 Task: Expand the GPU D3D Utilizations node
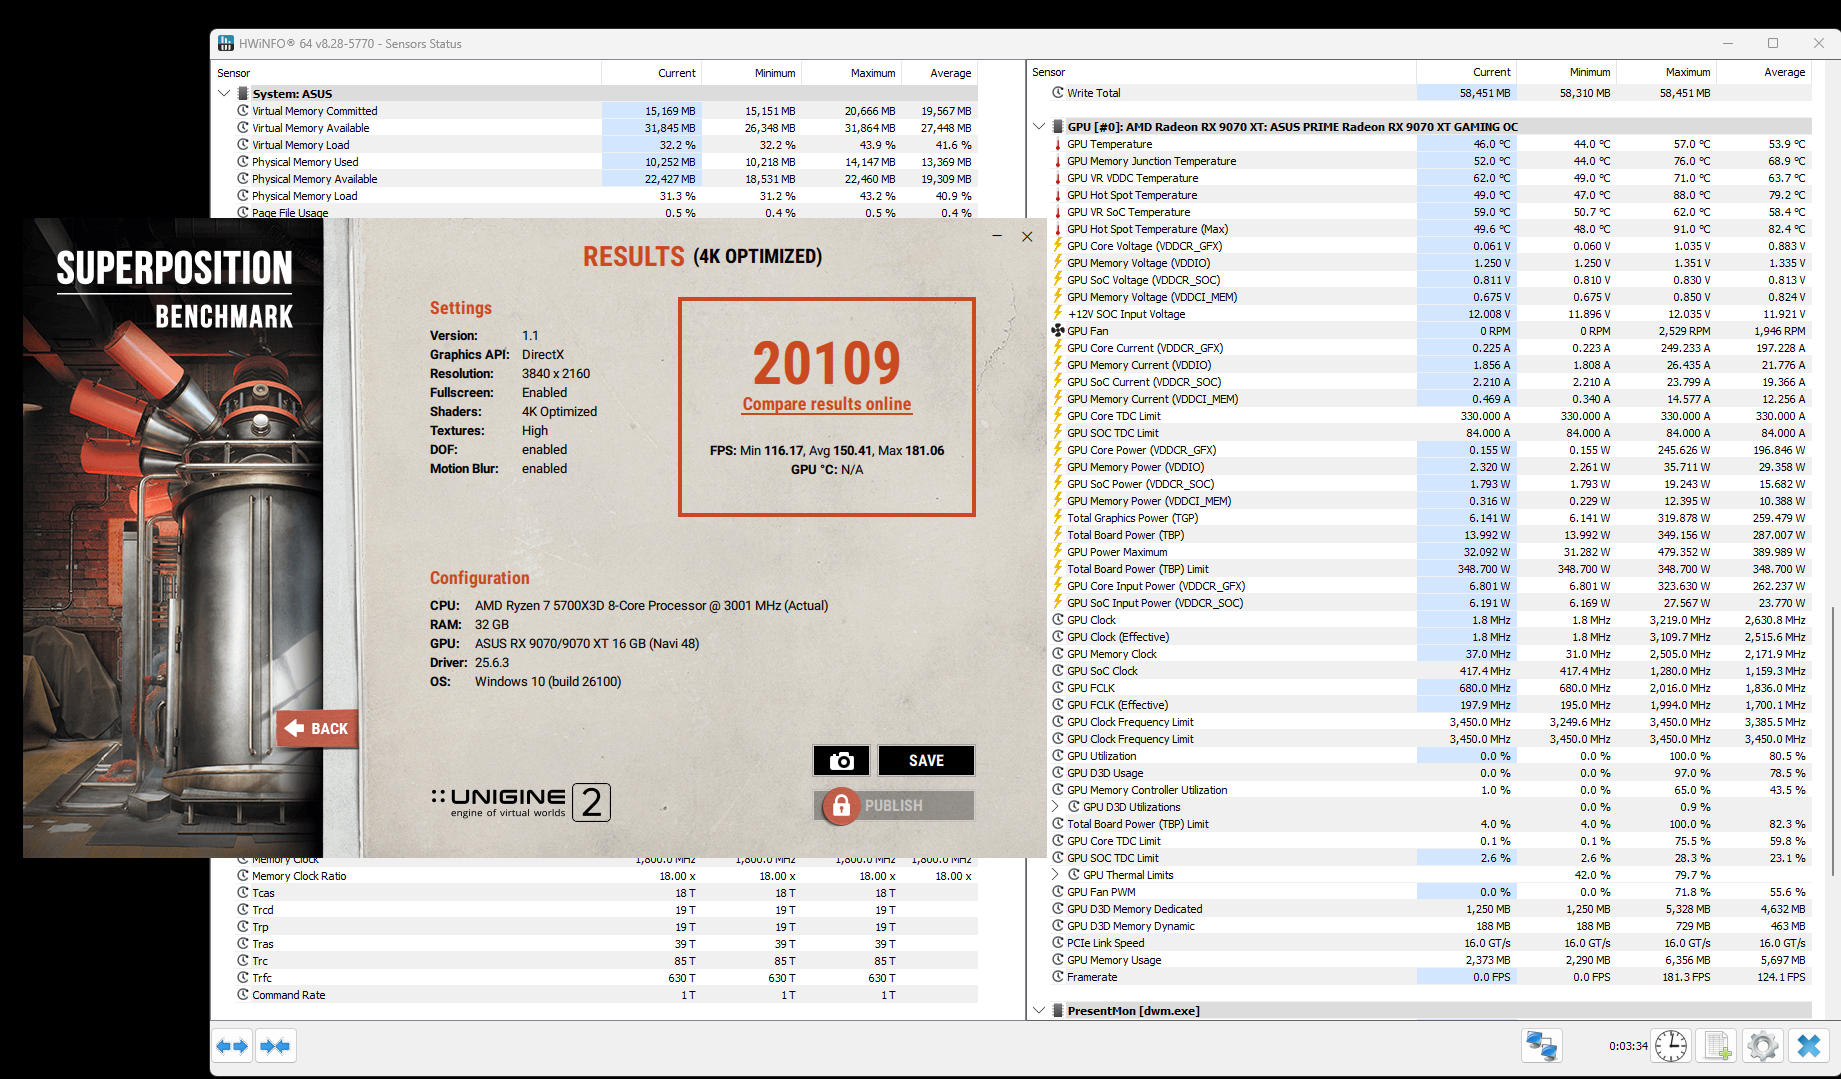(x=1056, y=807)
